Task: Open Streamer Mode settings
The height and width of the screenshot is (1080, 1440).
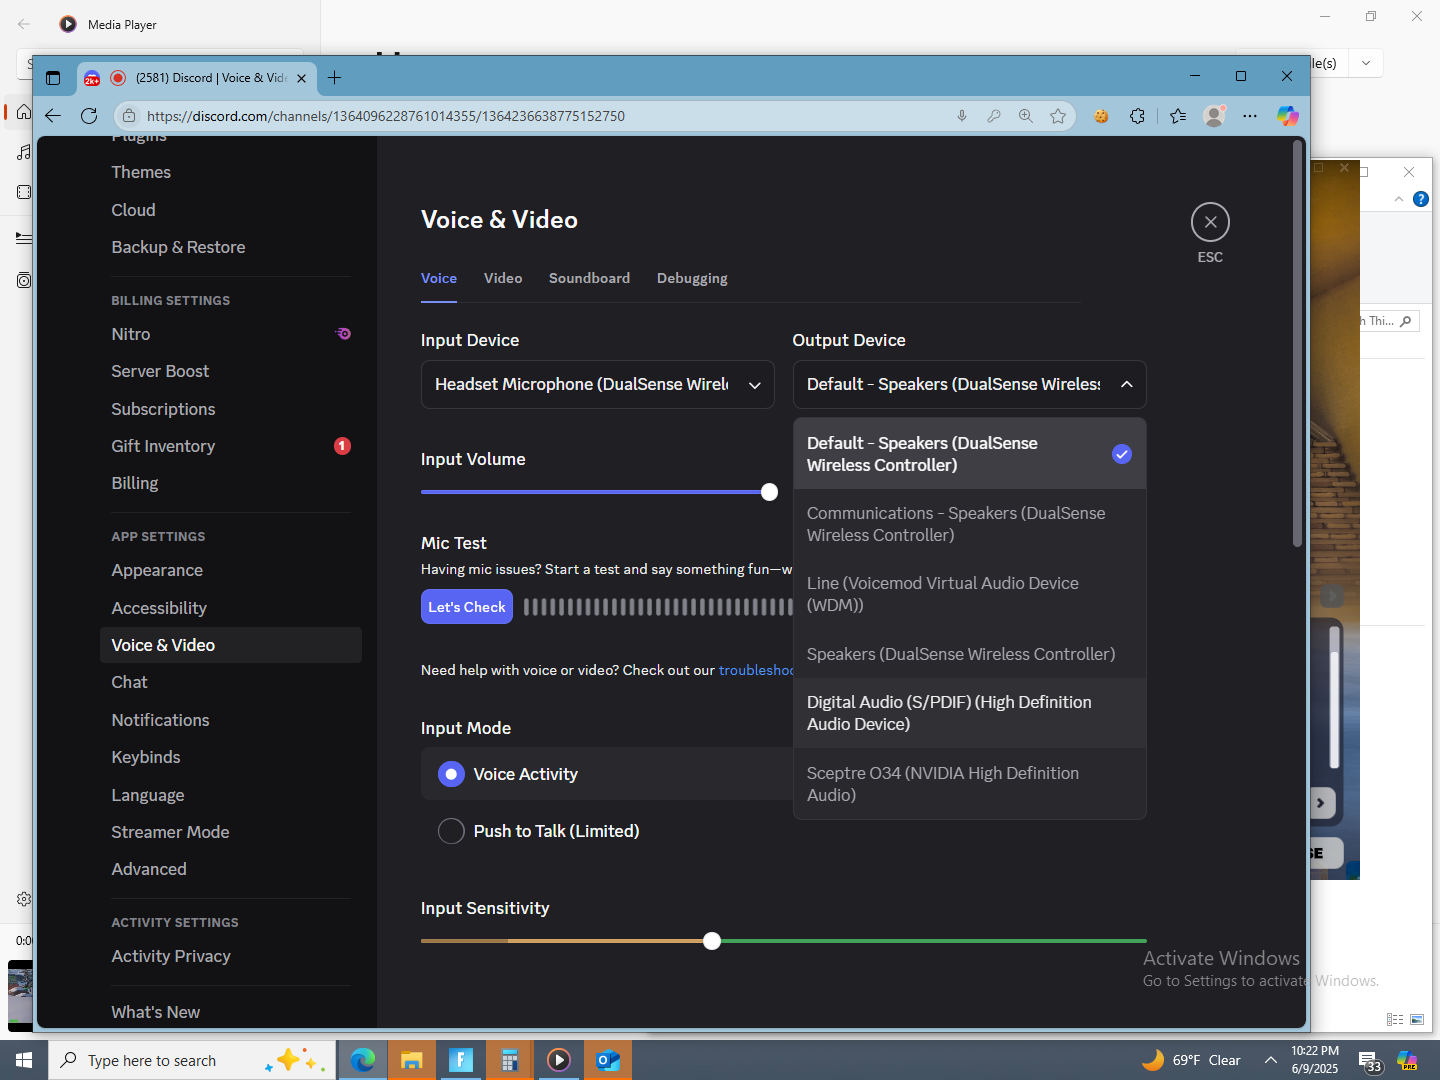Action: (231, 832)
